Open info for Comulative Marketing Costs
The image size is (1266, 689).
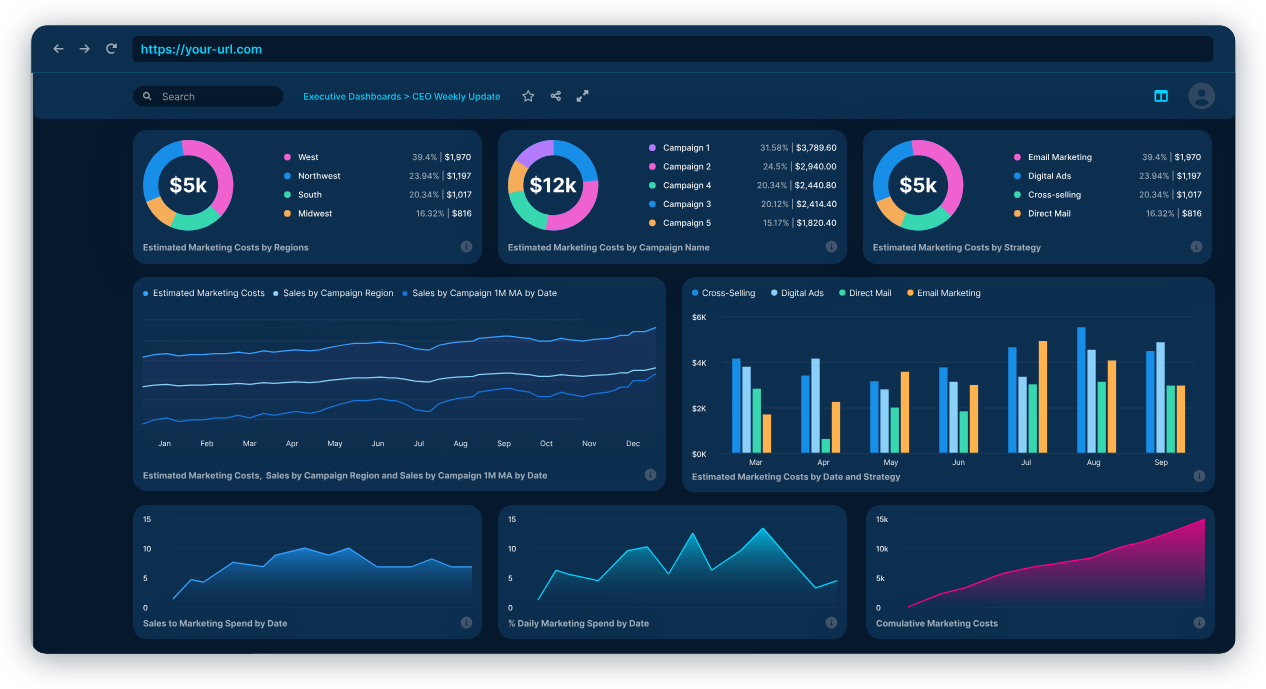click(x=1199, y=623)
